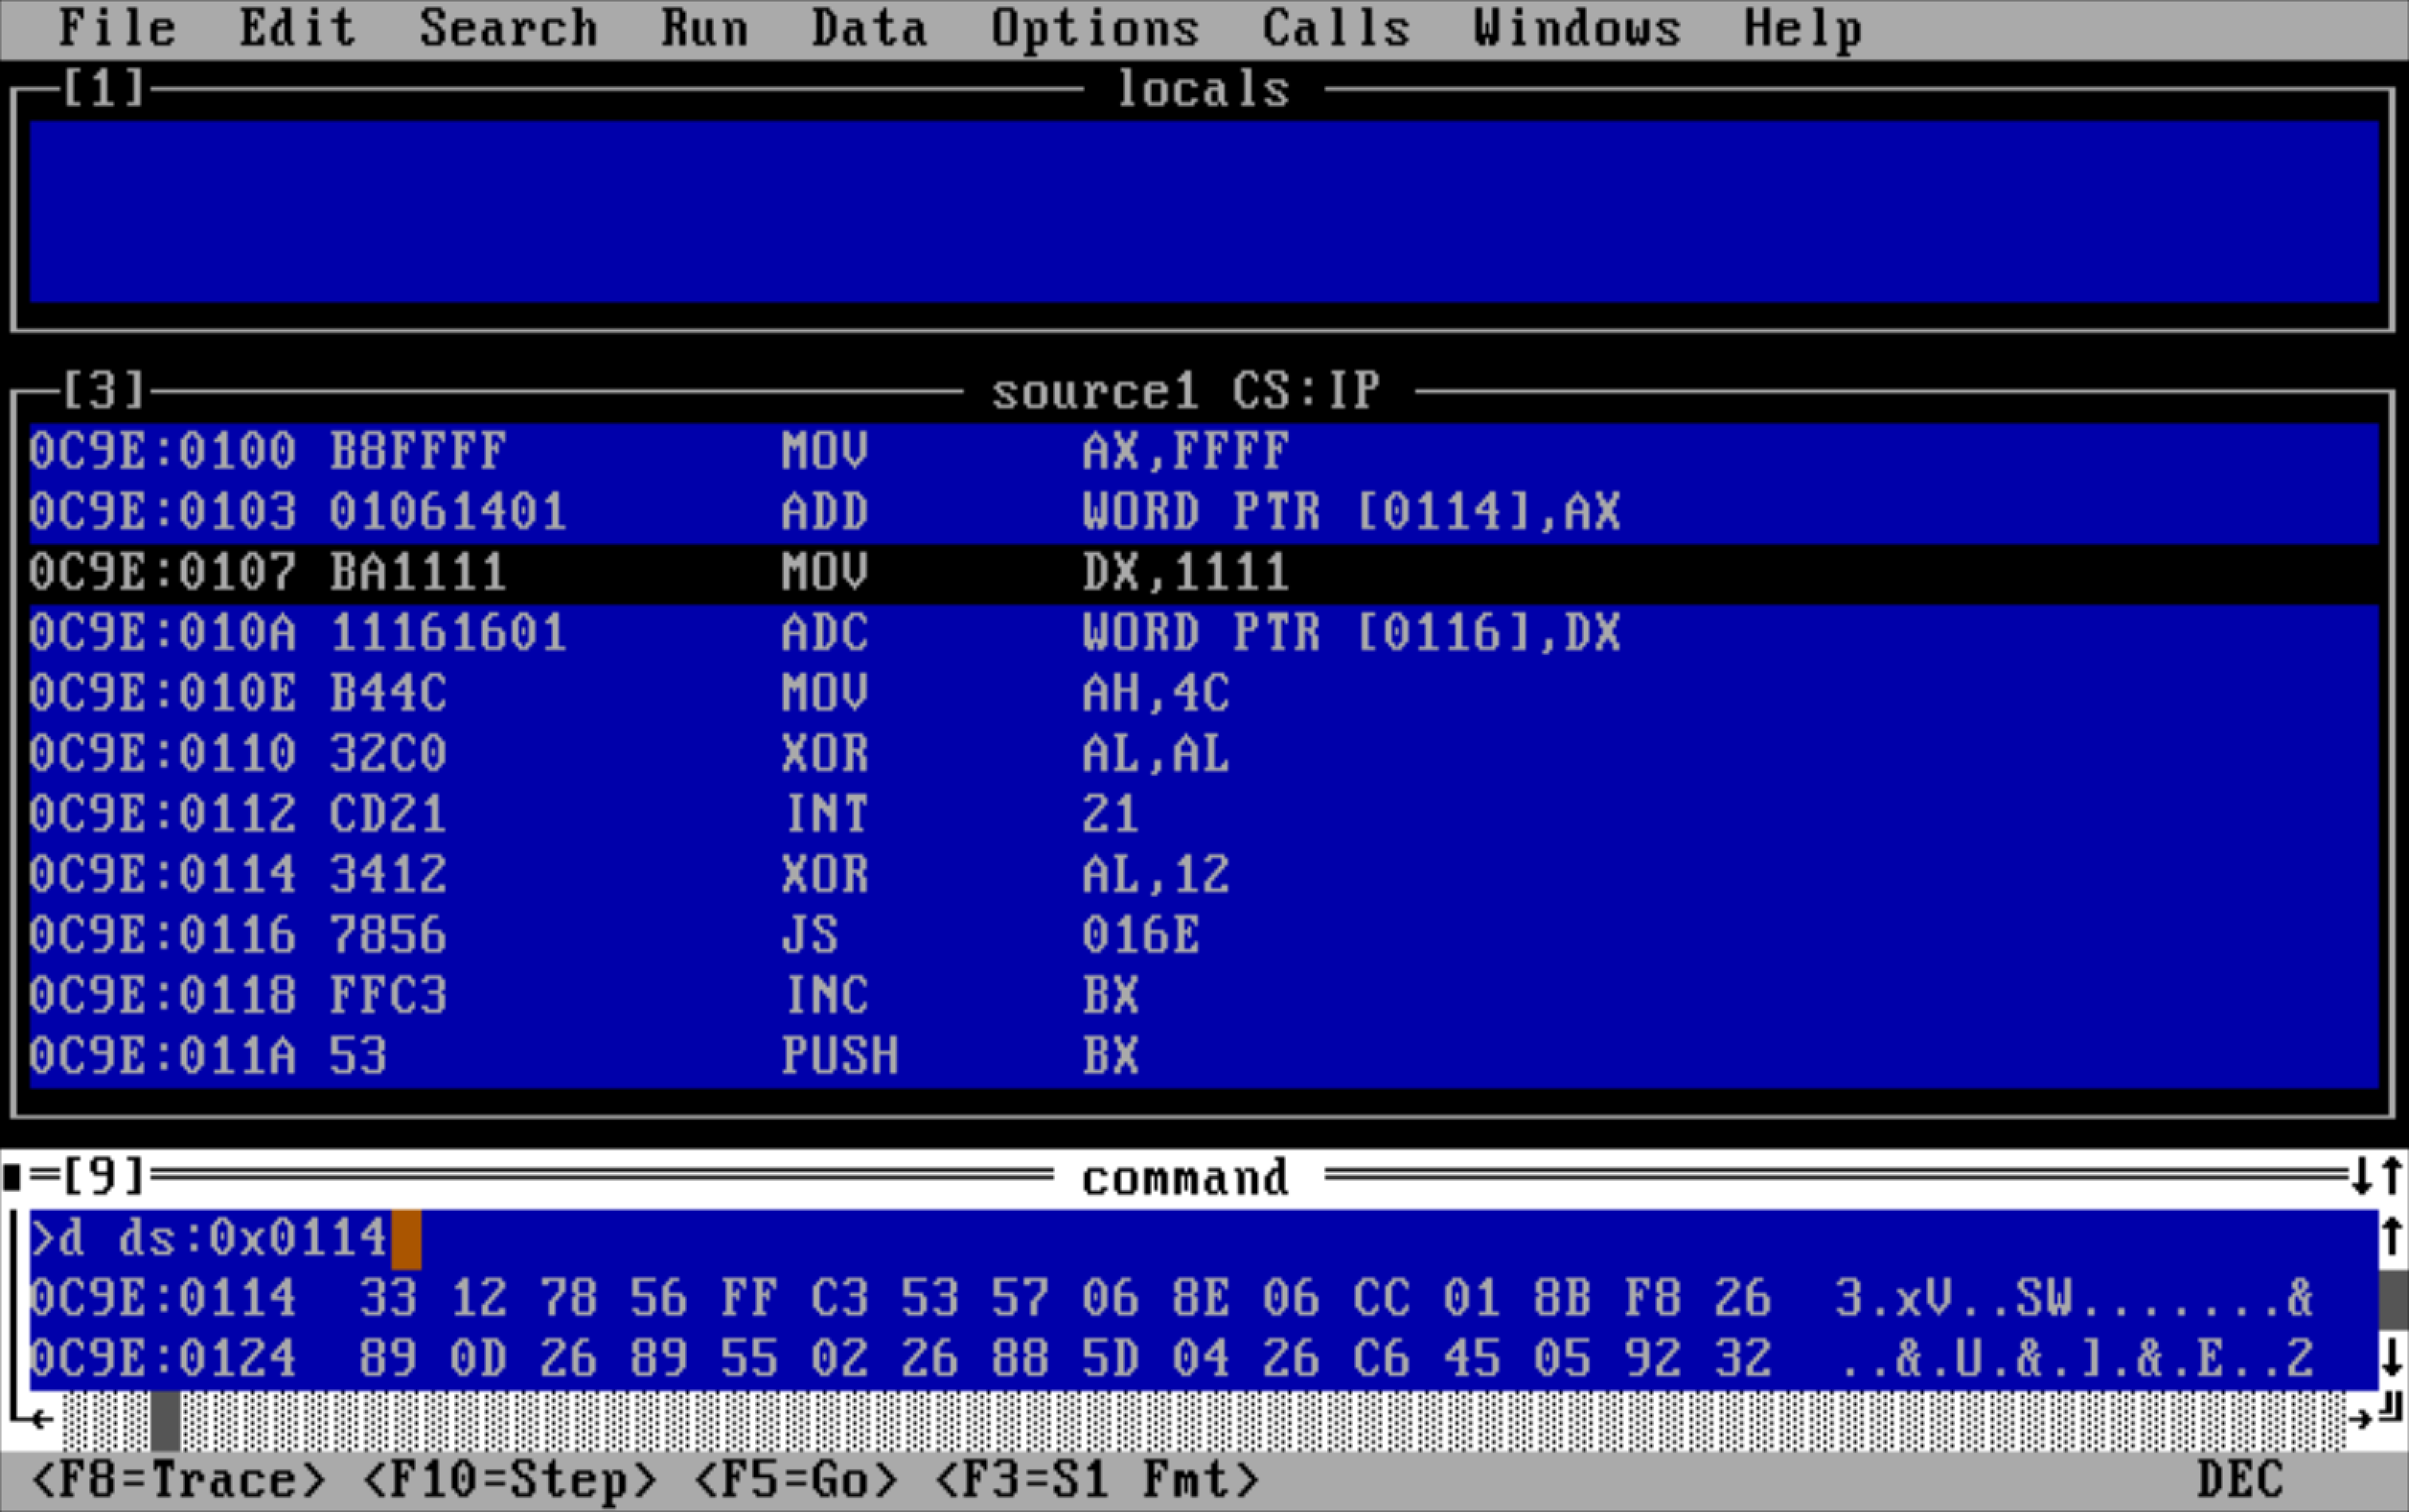Select line XOR AL,12 at 0114

(x=1203, y=876)
